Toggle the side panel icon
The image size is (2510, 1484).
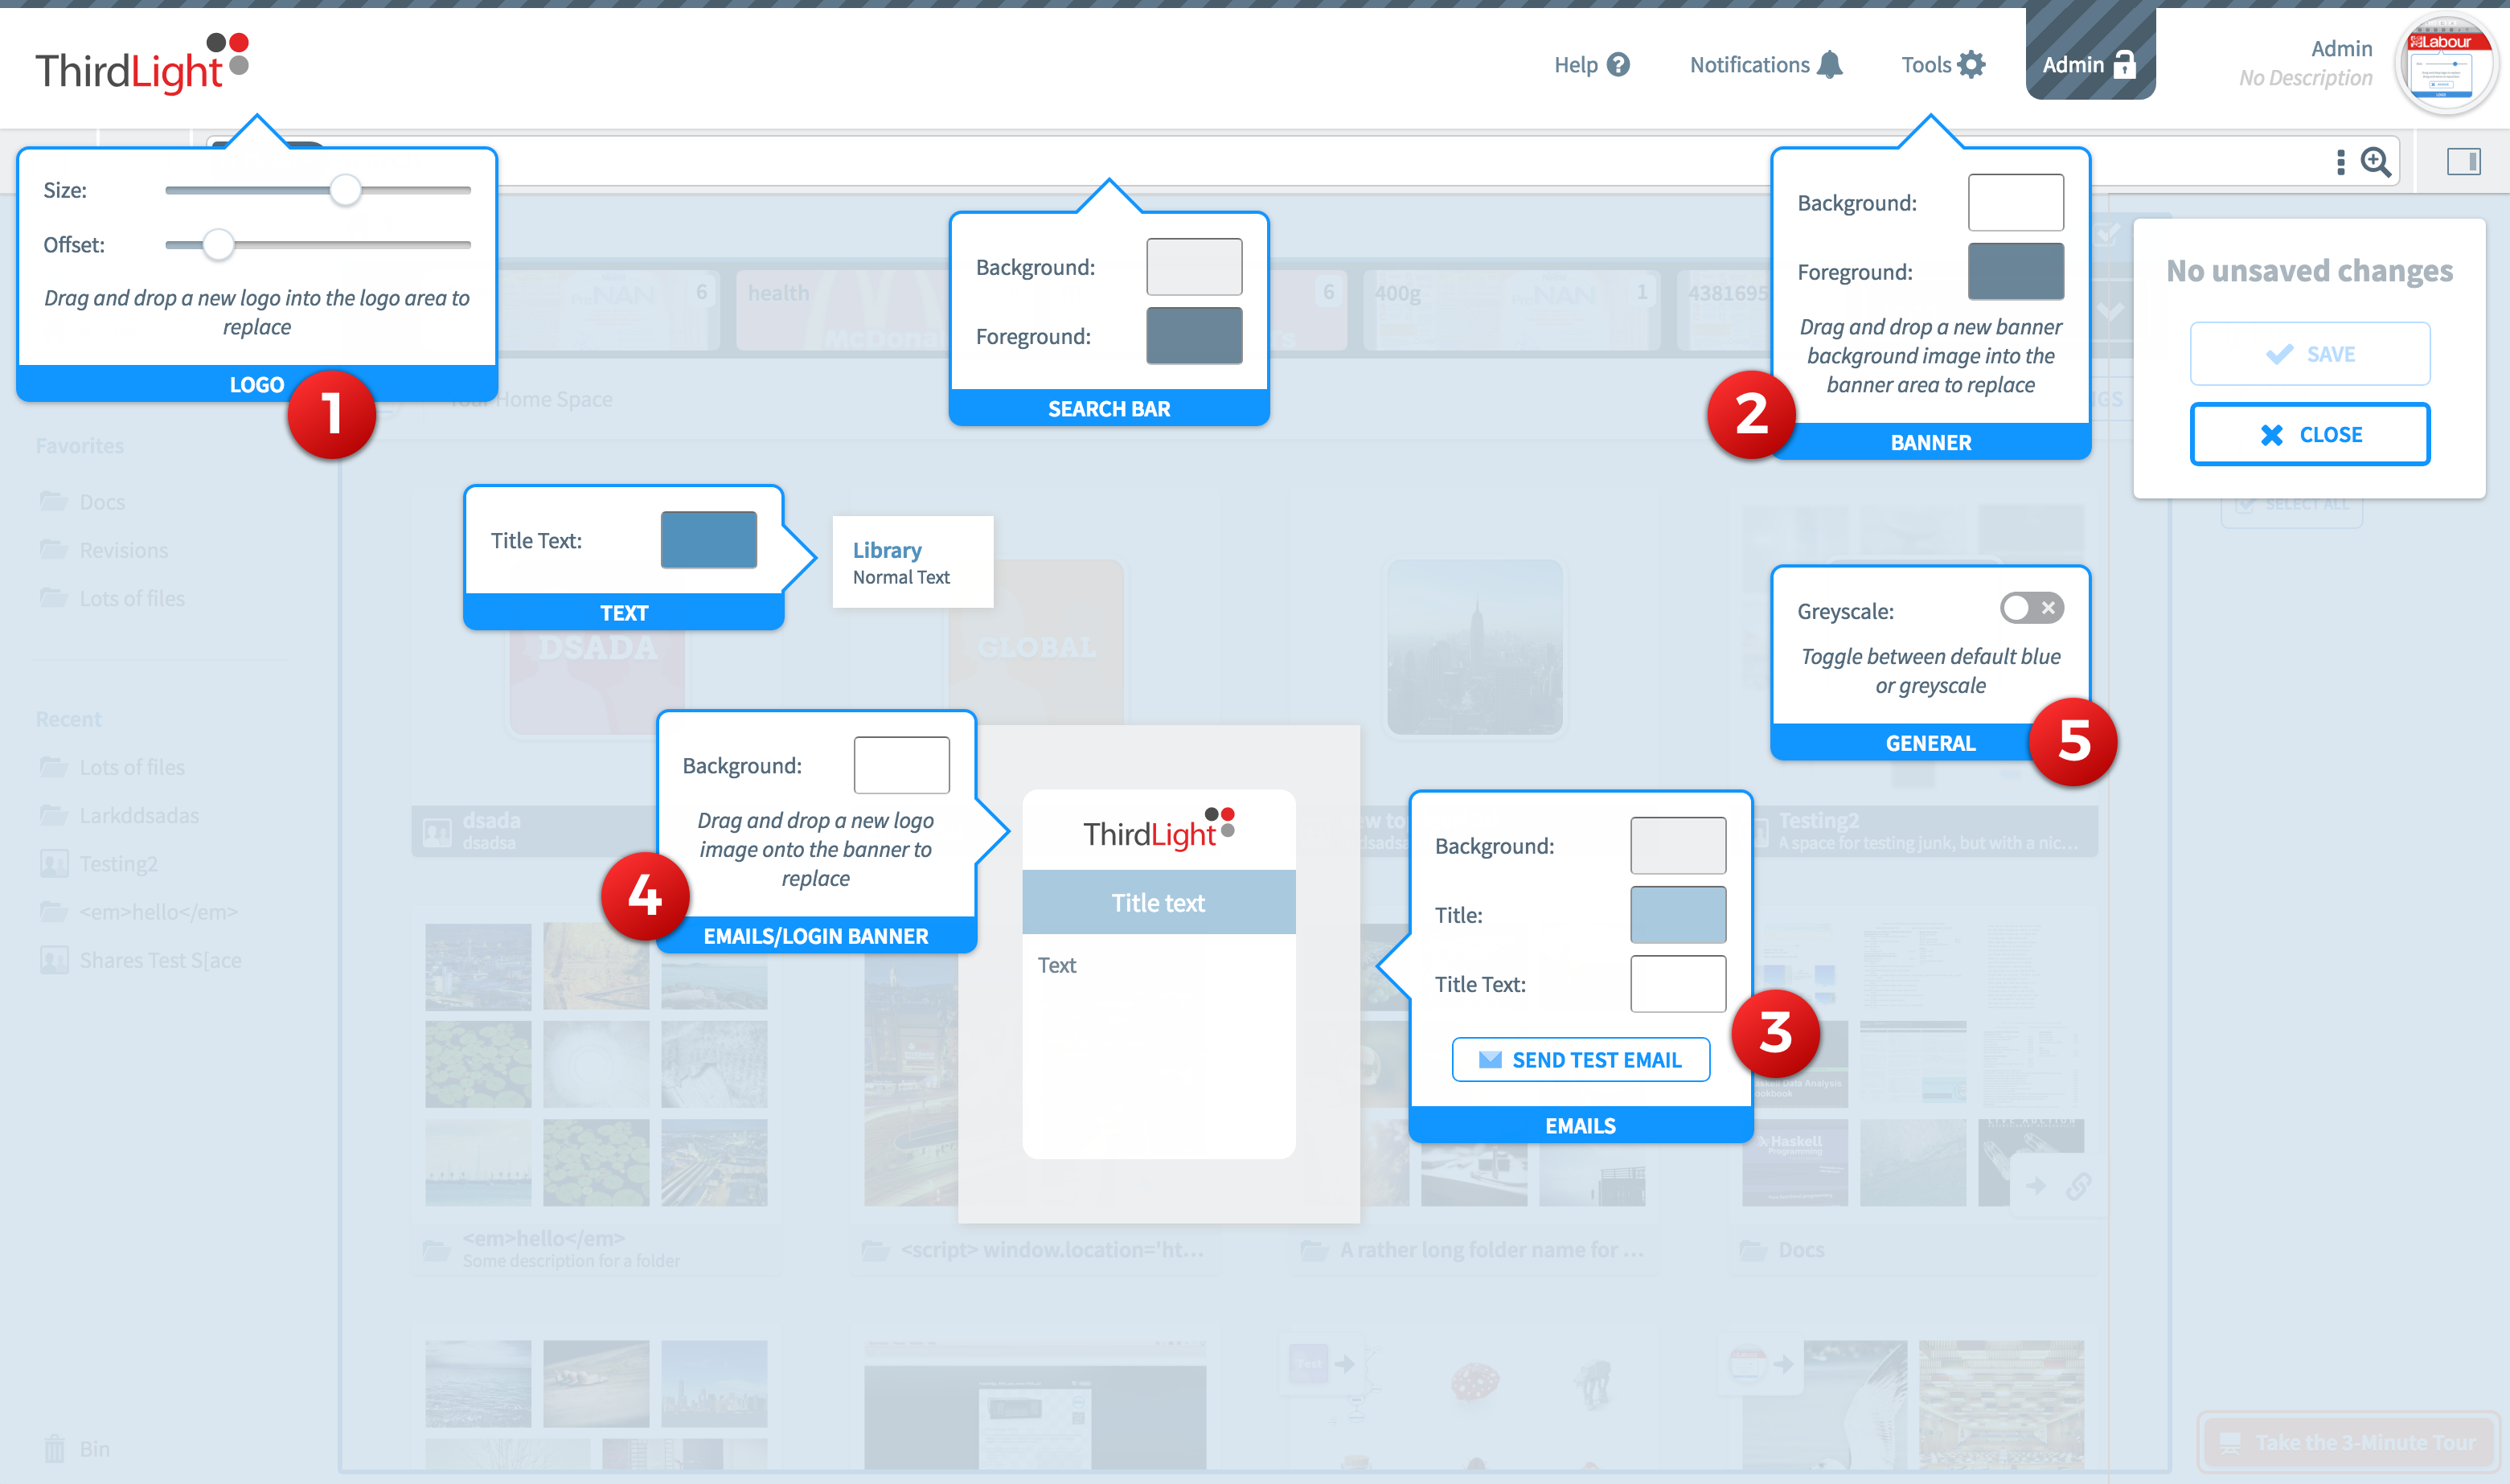(x=2463, y=161)
